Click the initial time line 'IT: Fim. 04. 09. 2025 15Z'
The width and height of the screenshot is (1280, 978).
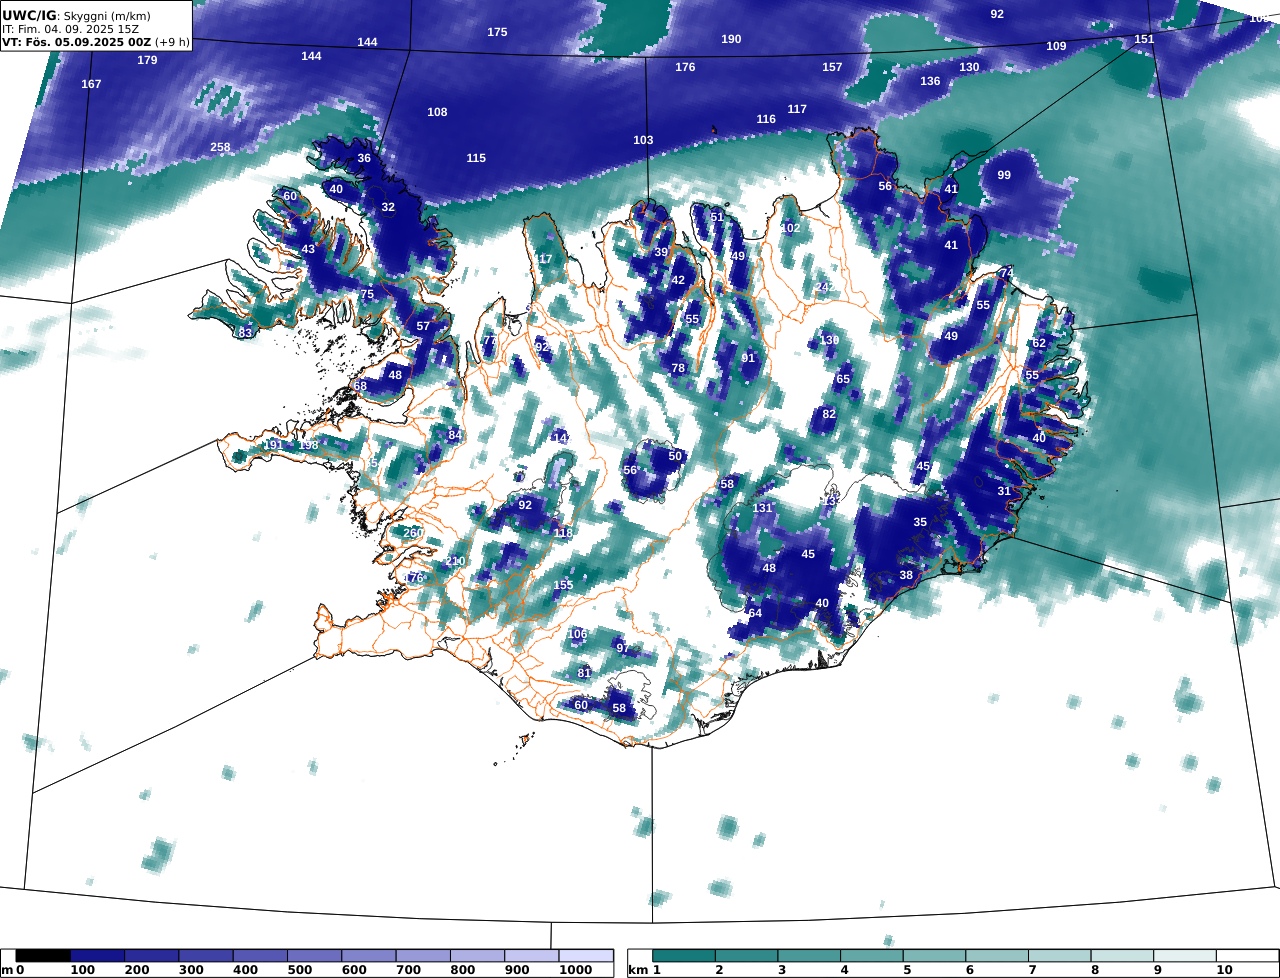[70, 29]
